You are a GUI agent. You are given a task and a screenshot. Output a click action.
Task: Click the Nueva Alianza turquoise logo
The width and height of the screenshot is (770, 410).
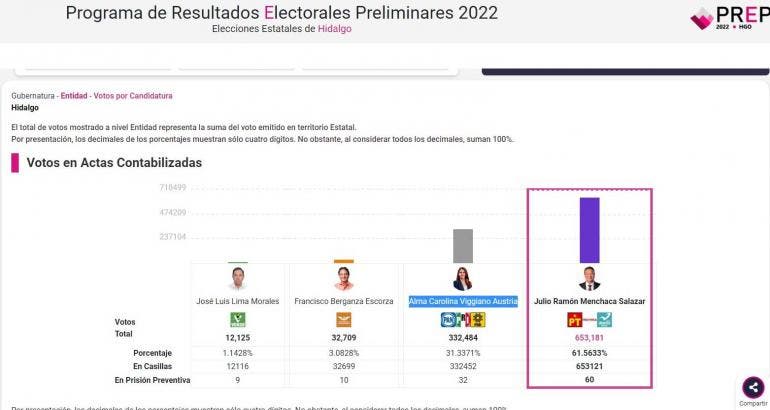click(604, 320)
